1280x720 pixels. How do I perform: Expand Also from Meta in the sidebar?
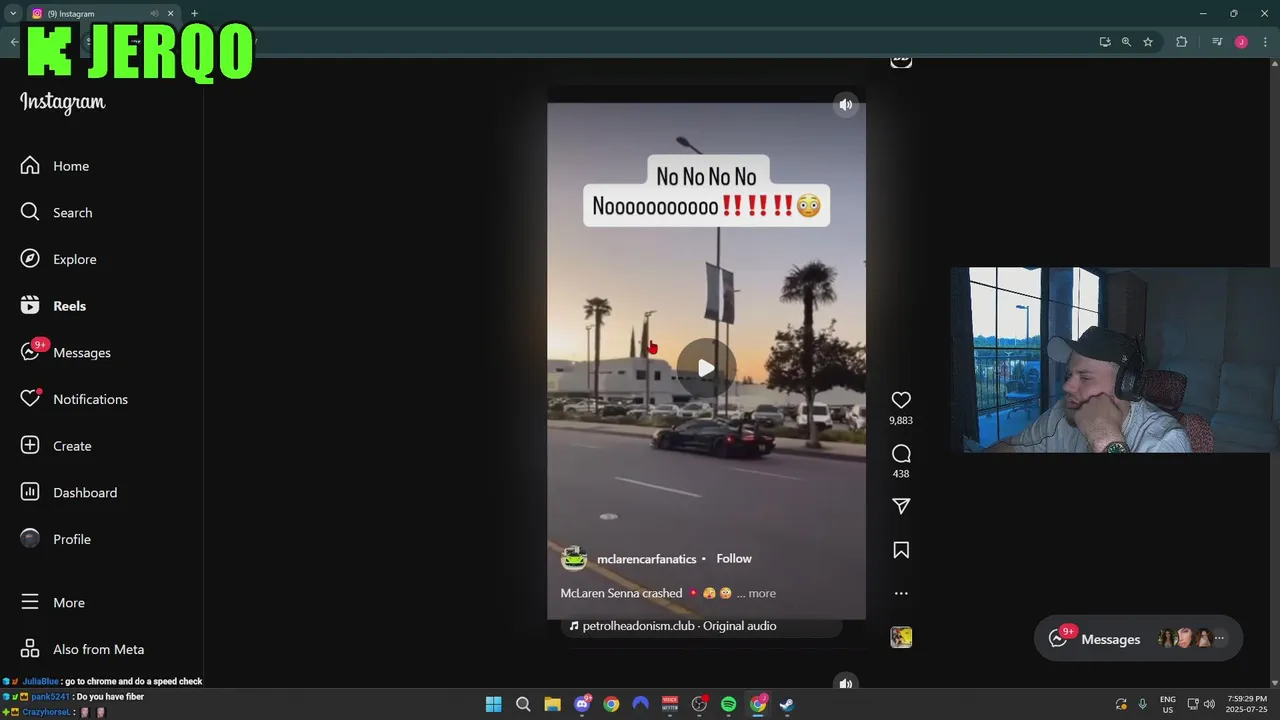tap(82, 649)
